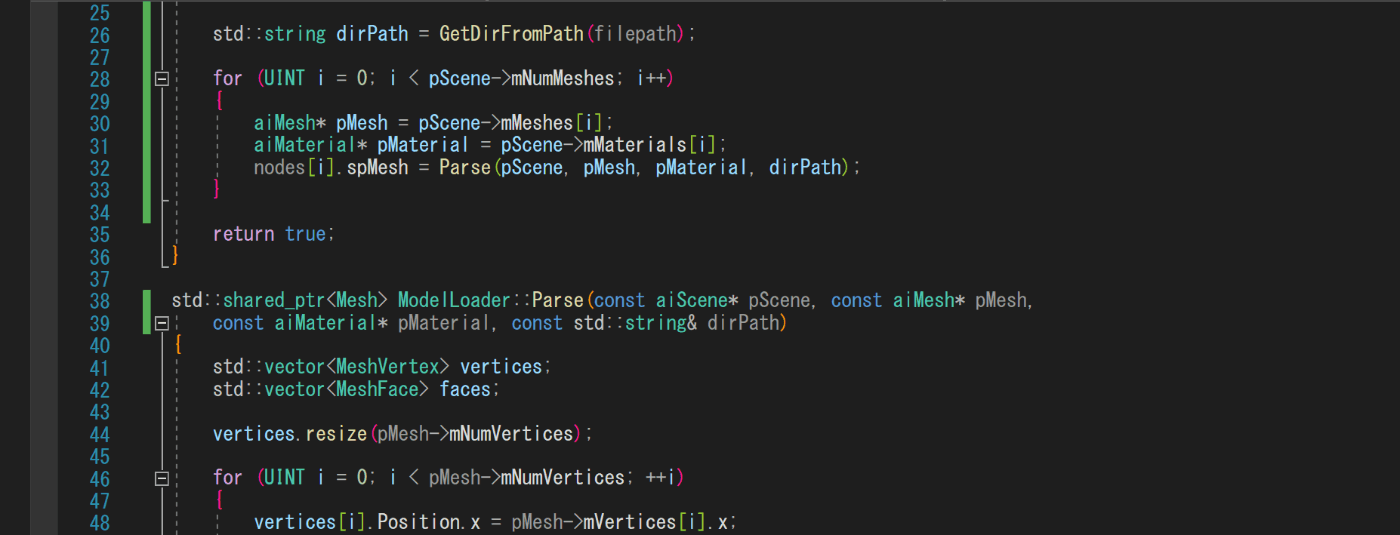Click aiScene* parameter type on line 38
The height and width of the screenshot is (535, 1400).
[696, 300]
